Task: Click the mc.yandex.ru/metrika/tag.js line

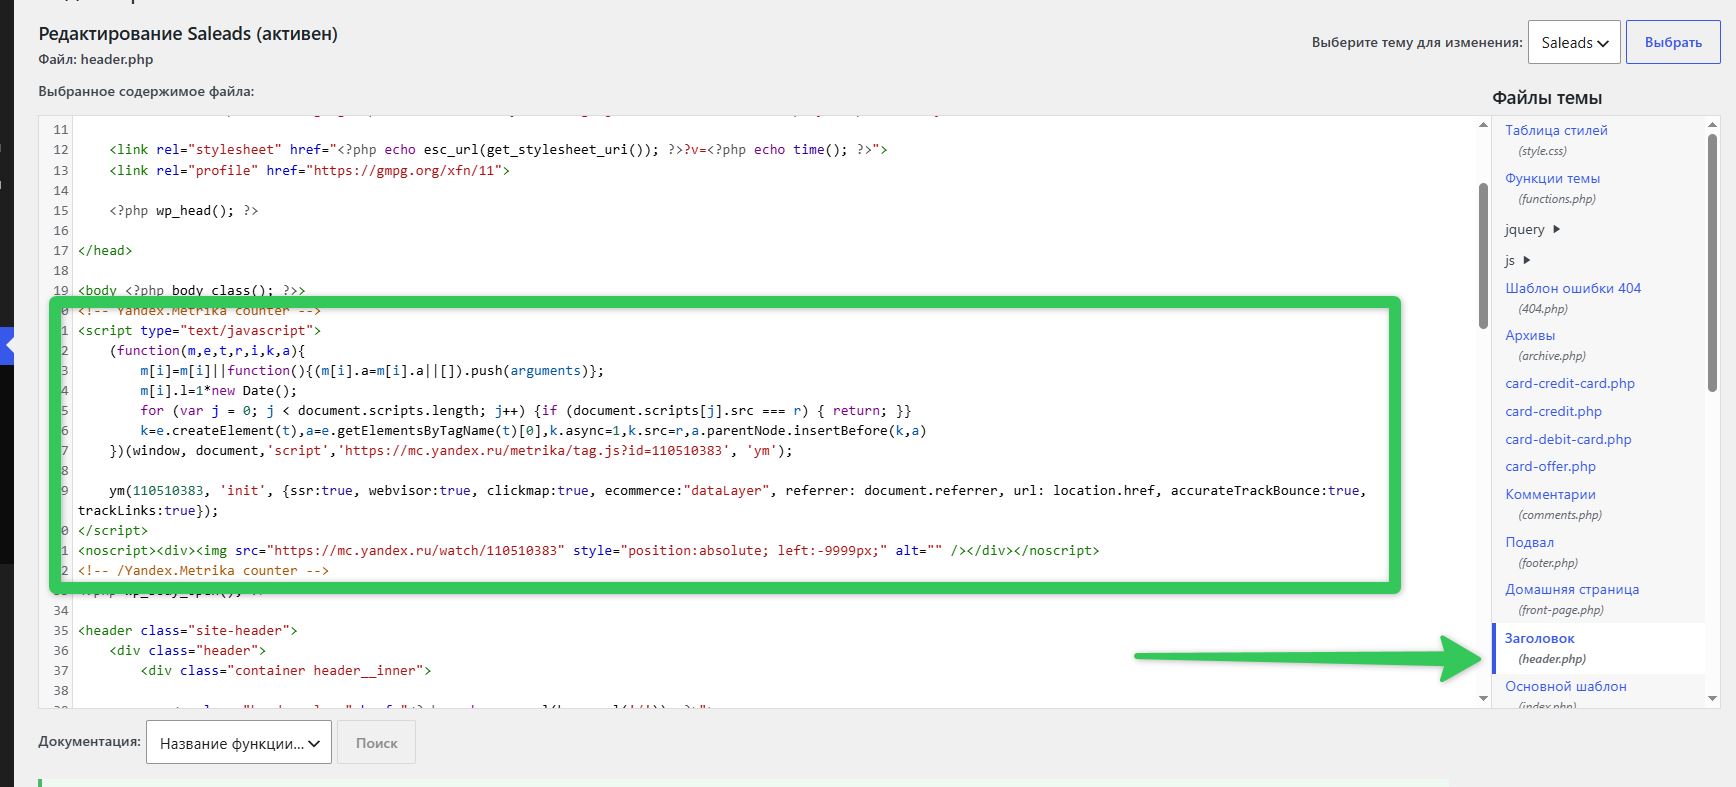Action: click(451, 450)
